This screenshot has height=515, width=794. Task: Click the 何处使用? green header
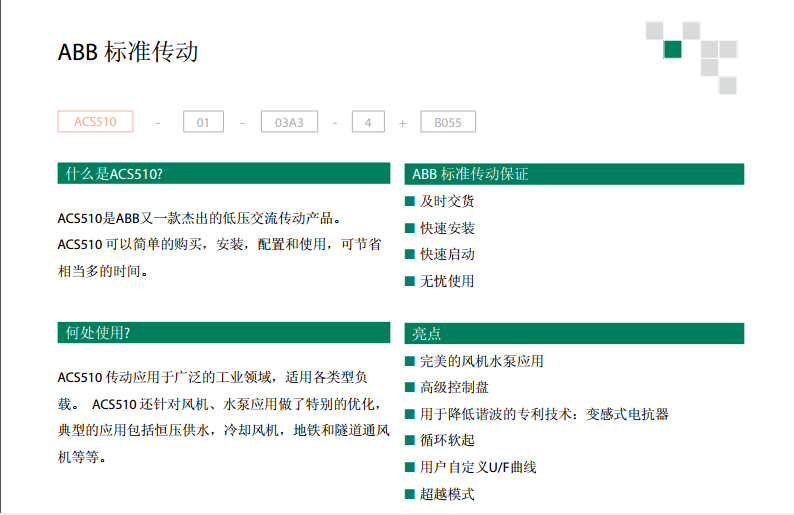tap(223, 333)
